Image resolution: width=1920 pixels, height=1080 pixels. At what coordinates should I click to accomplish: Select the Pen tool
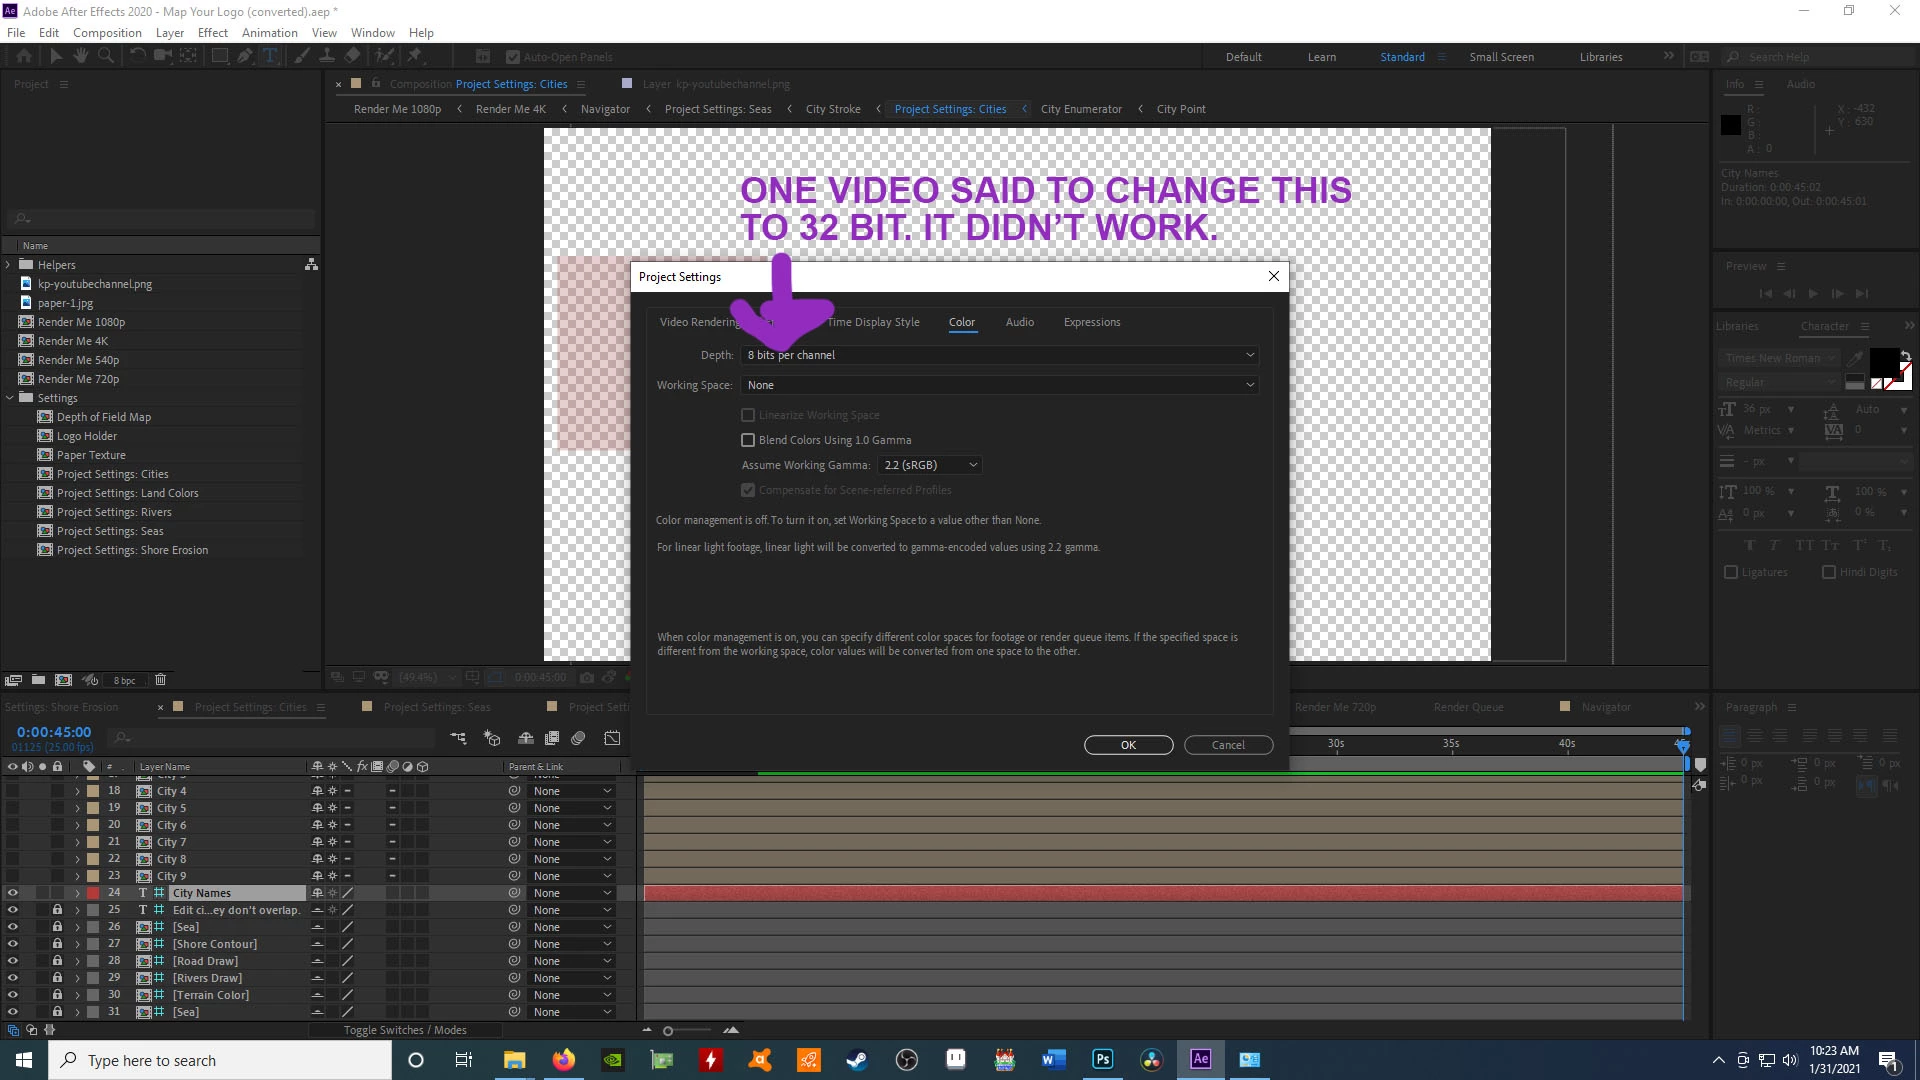(x=245, y=56)
